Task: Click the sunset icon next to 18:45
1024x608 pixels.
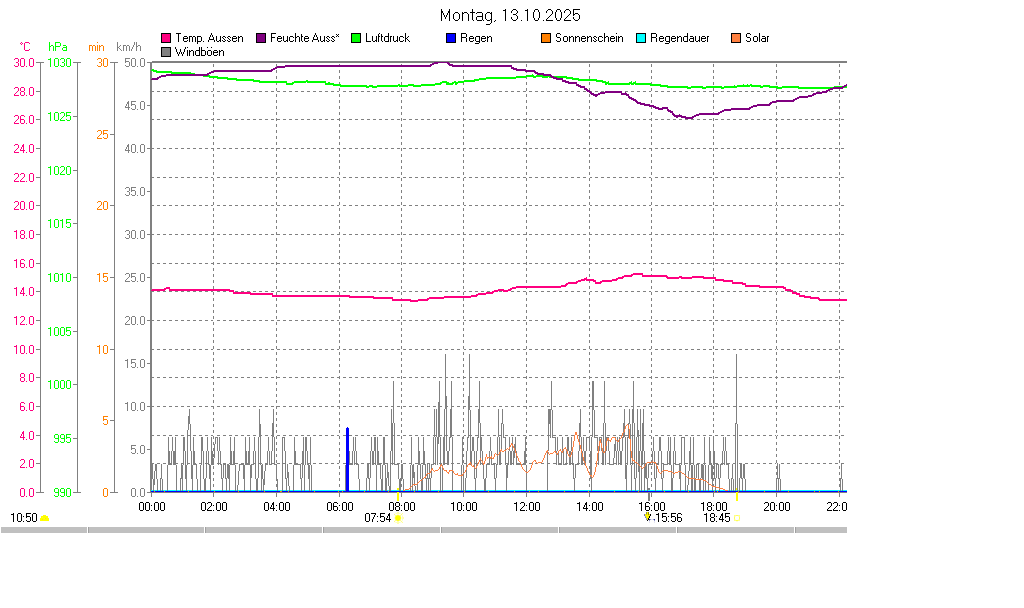Action: 737,518
